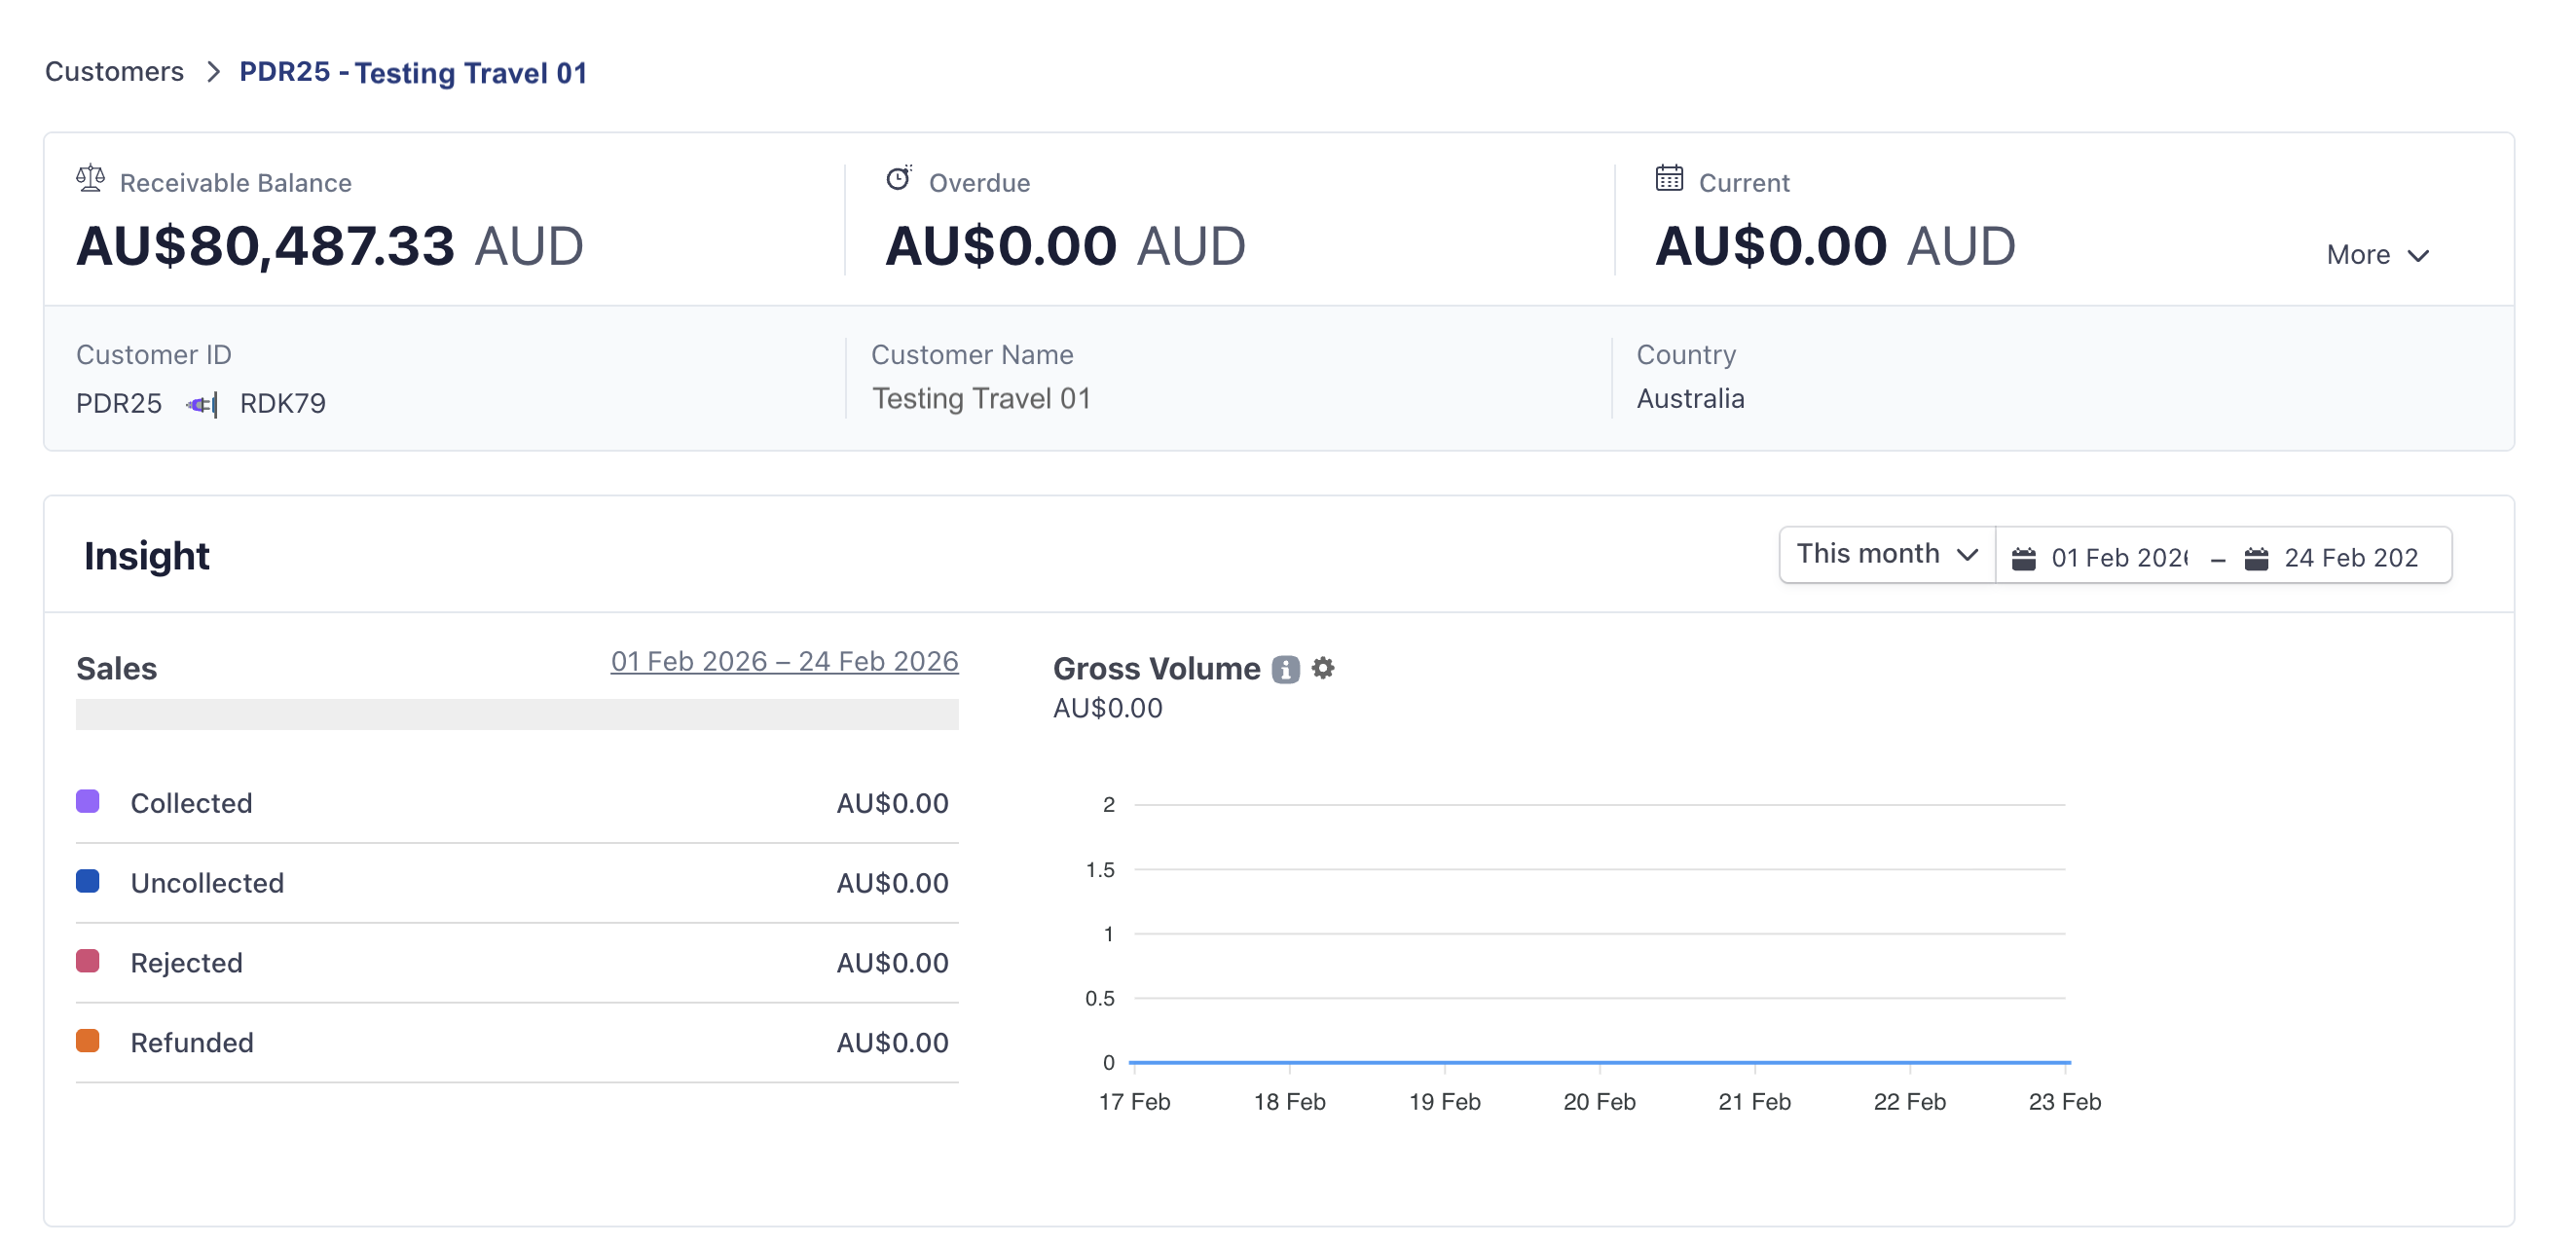Click linked customer ID RDK79
Viewport: 2576px width, 1245px height.
tap(282, 404)
